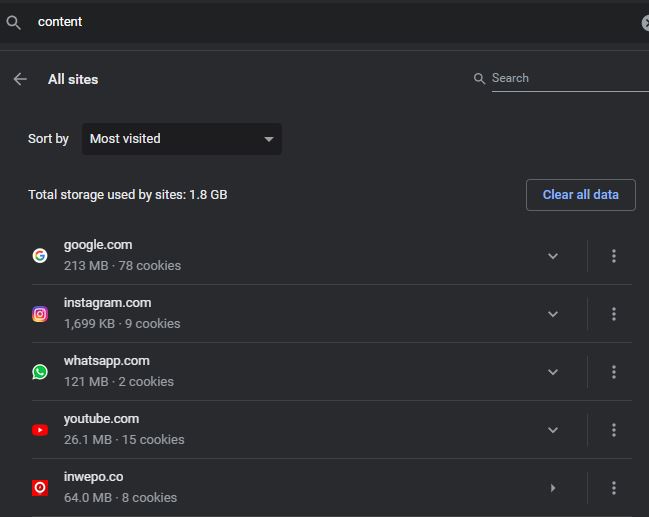Click the 64.0 MB · 8 cookies text
649x517 pixels.
pos(120,497)
